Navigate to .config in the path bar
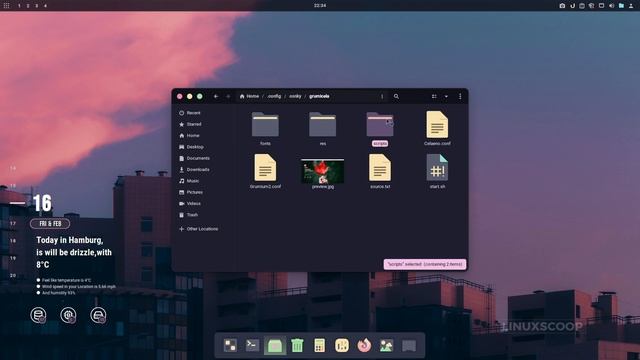 point(274,96)
